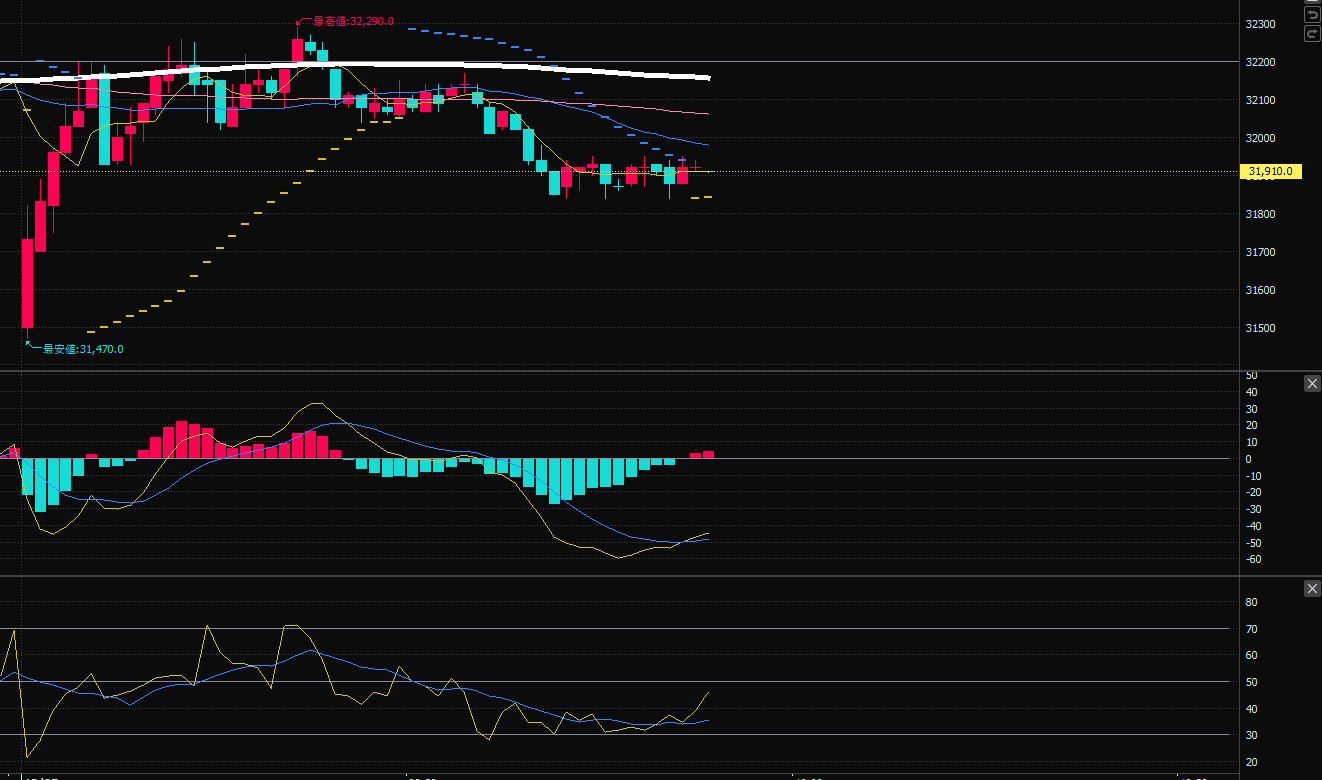Click the 31500 label on price axis

(1259, 328)
